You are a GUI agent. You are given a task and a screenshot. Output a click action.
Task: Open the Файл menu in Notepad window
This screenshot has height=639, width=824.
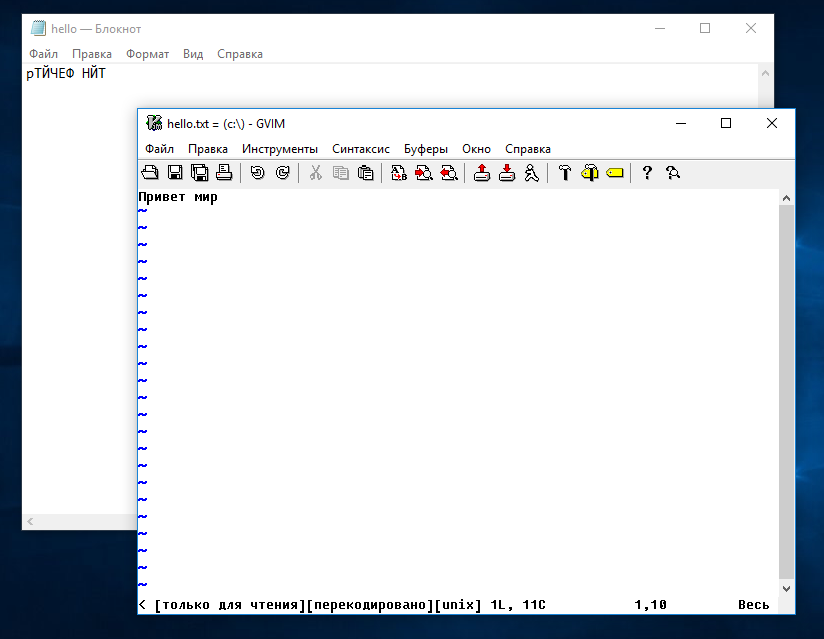43,54
